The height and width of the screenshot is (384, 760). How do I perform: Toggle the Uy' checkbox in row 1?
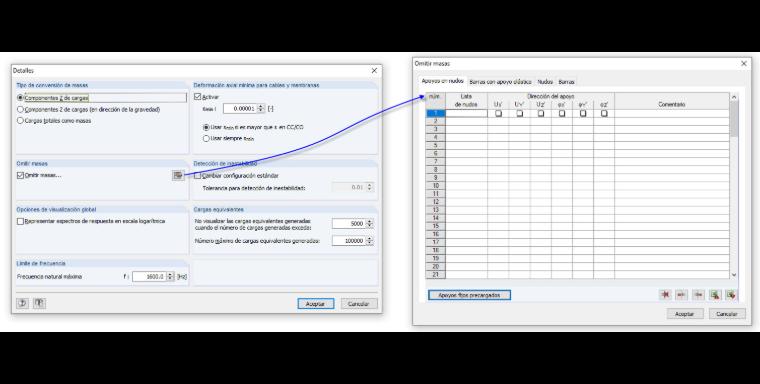point(520,113)
